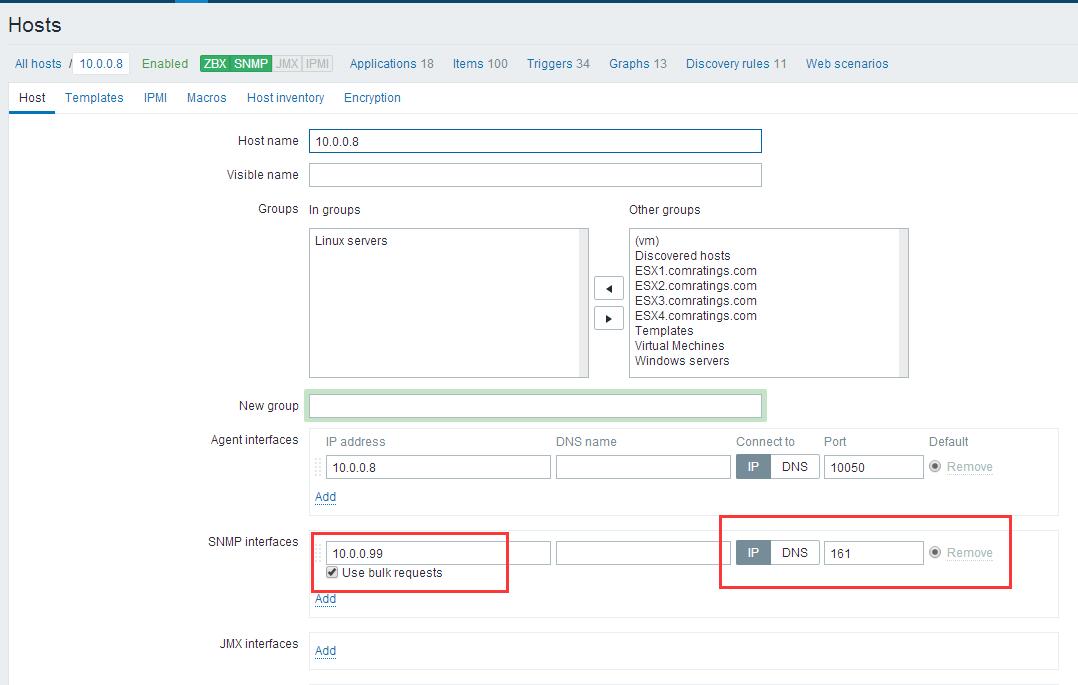Add a new agent interface

click(325, 497)
